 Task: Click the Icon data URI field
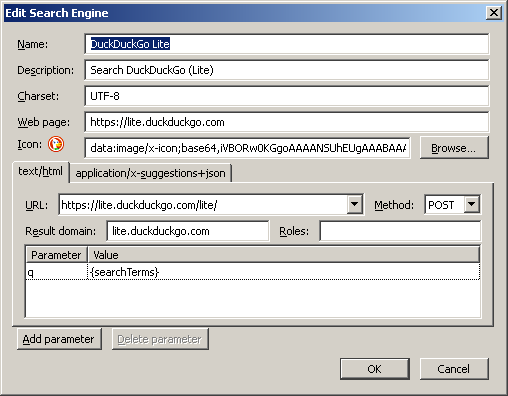click(x=247, y=148)
